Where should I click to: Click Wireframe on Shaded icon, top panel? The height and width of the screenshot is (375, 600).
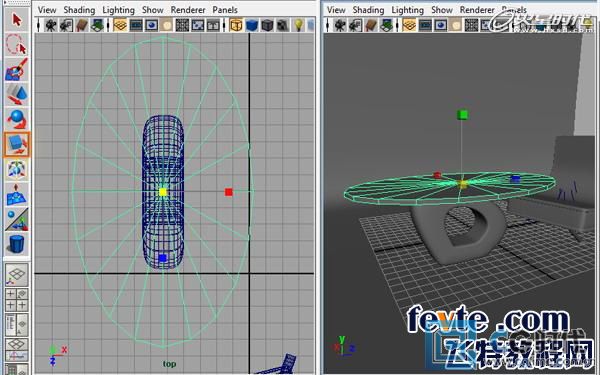coord(267,26)
